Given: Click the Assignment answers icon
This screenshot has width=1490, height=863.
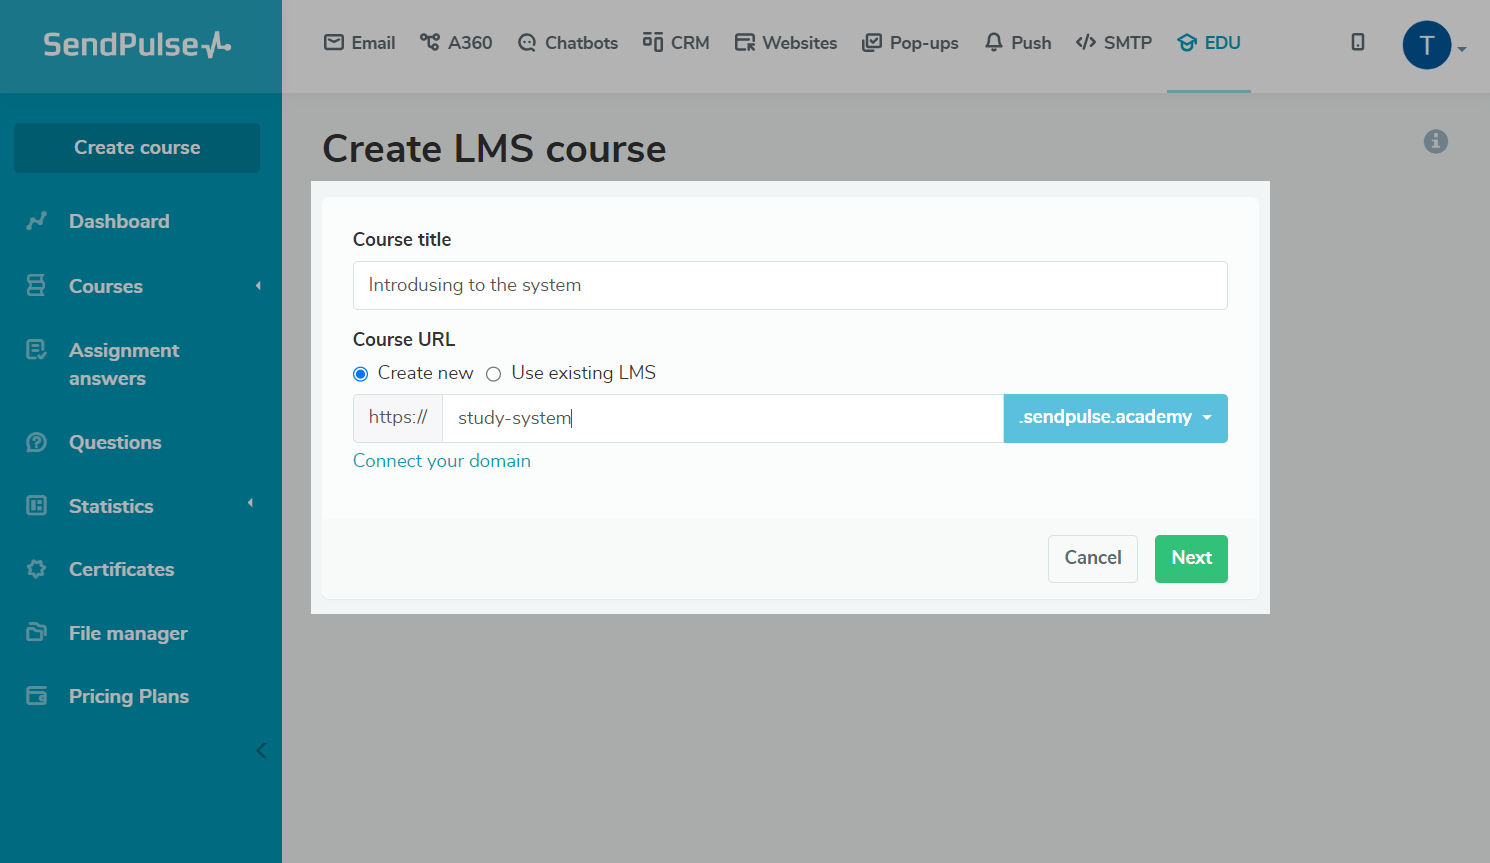Looking at the screenshot, I should [37, 350].
